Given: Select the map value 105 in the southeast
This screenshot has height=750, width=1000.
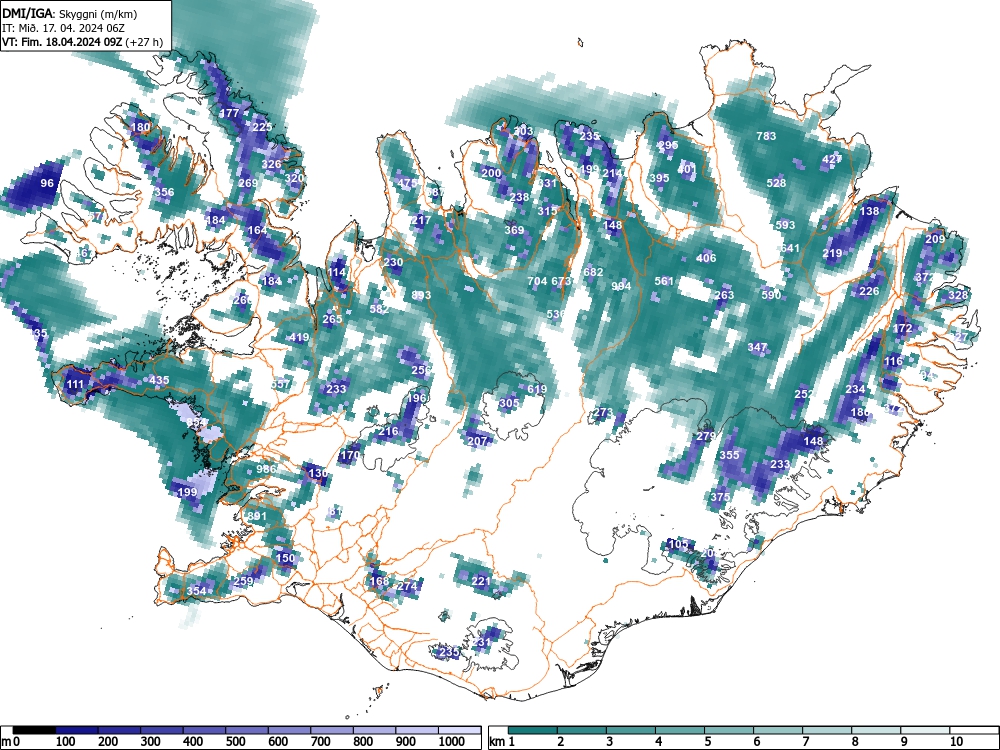Looking at the screenshot, I should point(678,545).
